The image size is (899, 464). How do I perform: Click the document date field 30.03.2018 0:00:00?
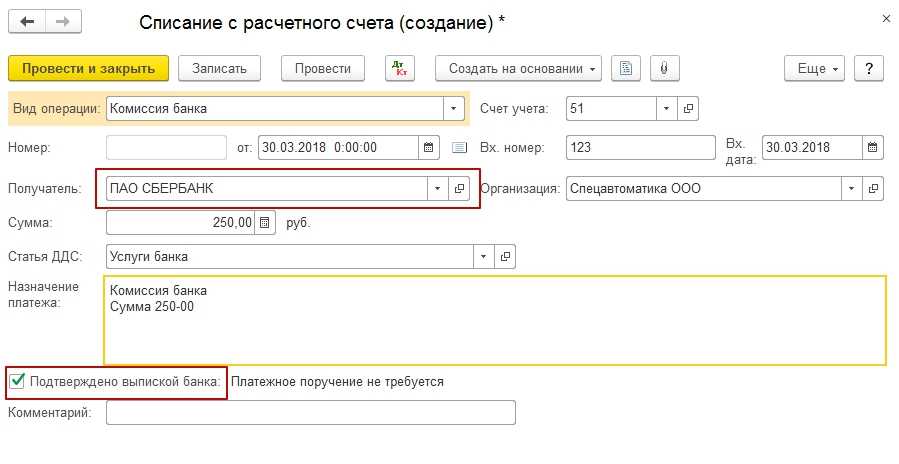pos(338,147)
